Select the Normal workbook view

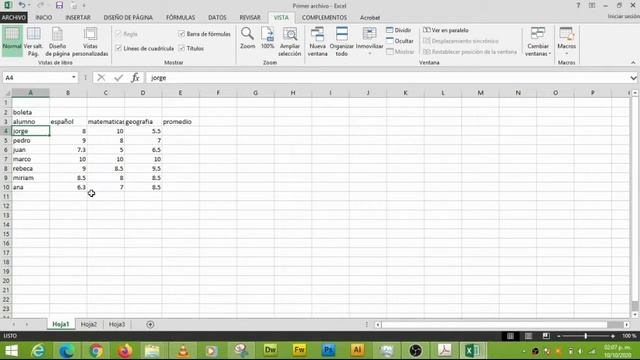pyautogui.click(x=12, y=40)
